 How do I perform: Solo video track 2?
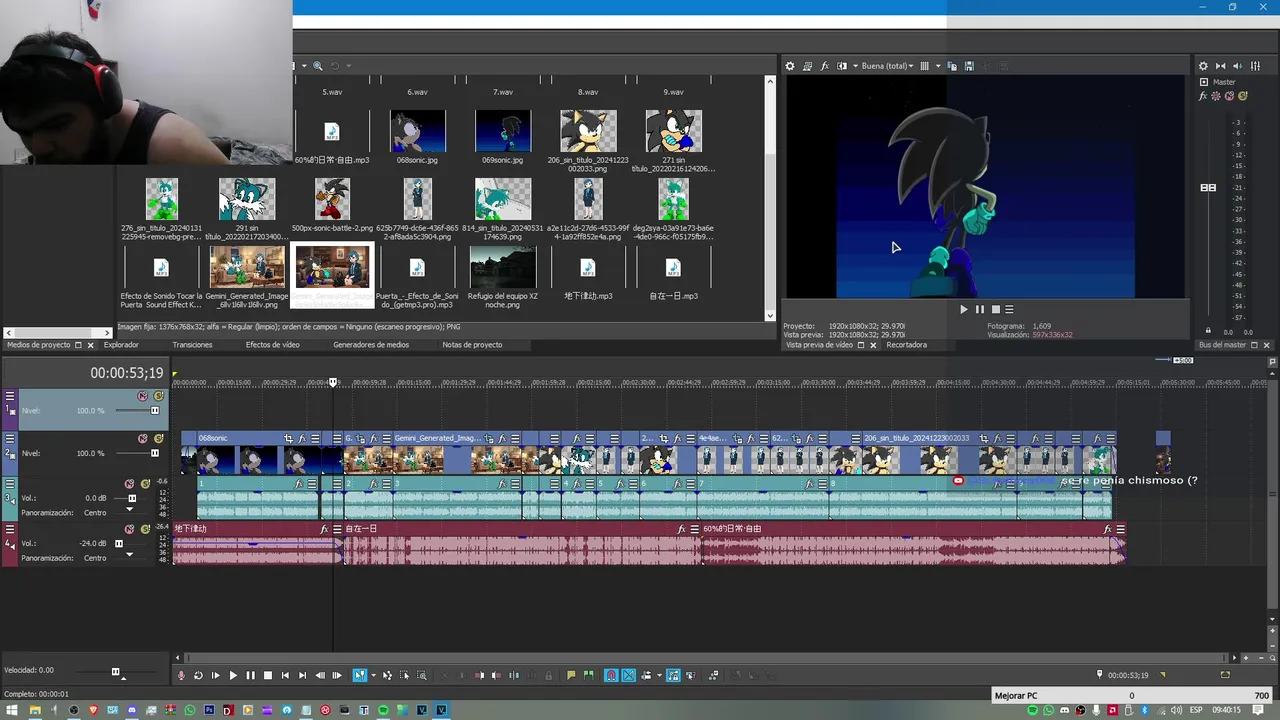[159, 439]
